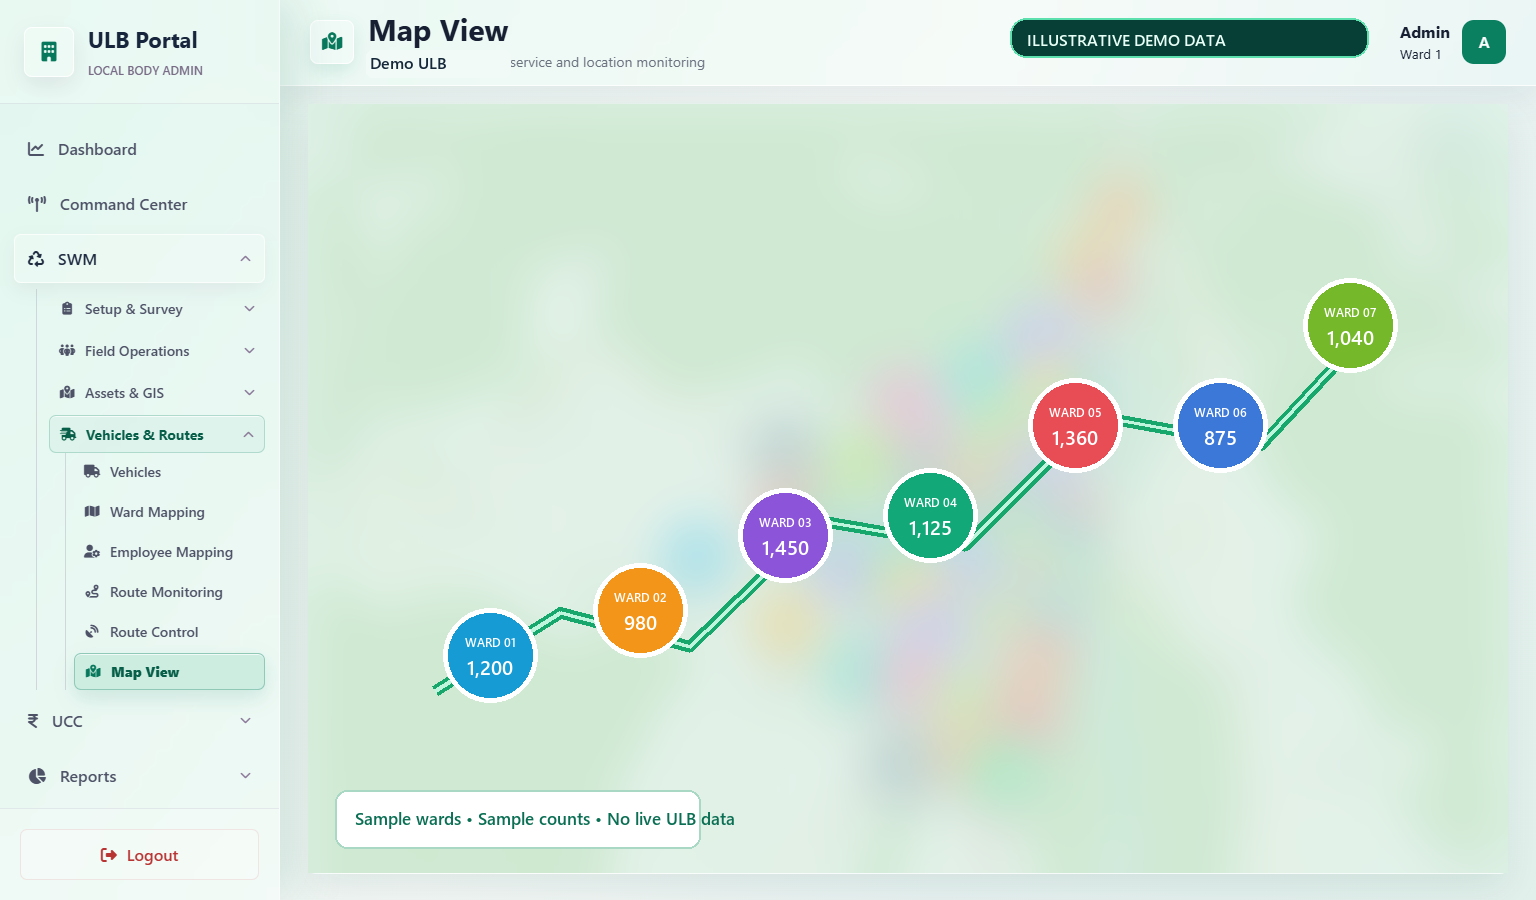
Task: Open the Dashboard menu item
Action: click(x=140, y=149)
